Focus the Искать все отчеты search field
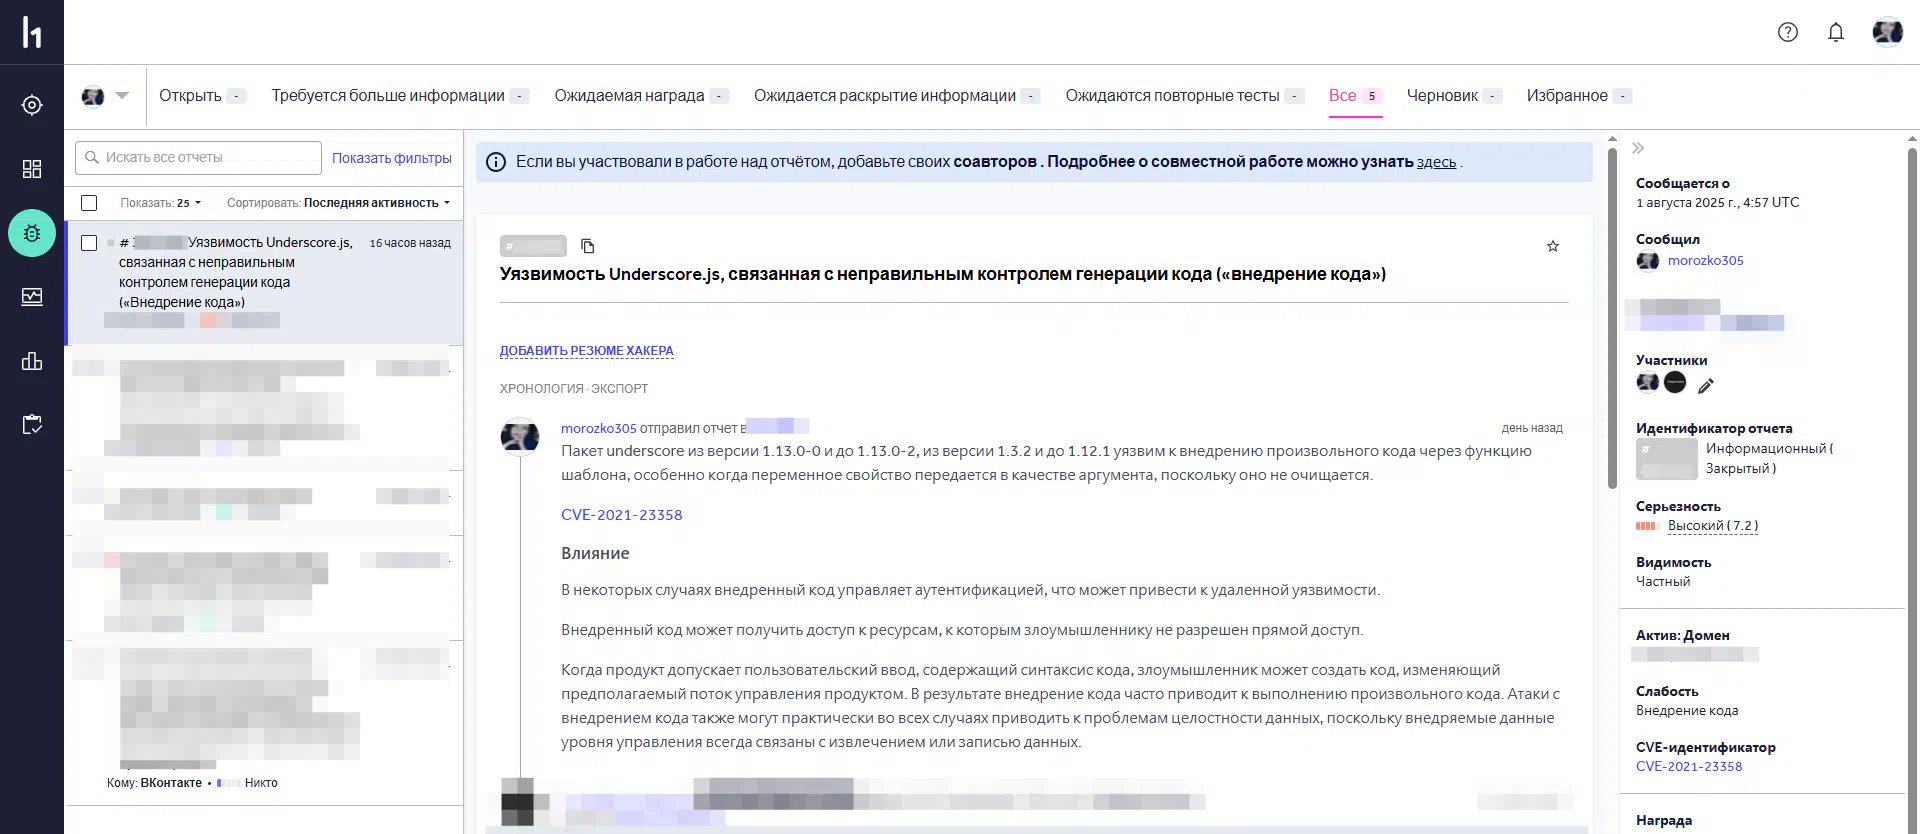 click(198, 158)
